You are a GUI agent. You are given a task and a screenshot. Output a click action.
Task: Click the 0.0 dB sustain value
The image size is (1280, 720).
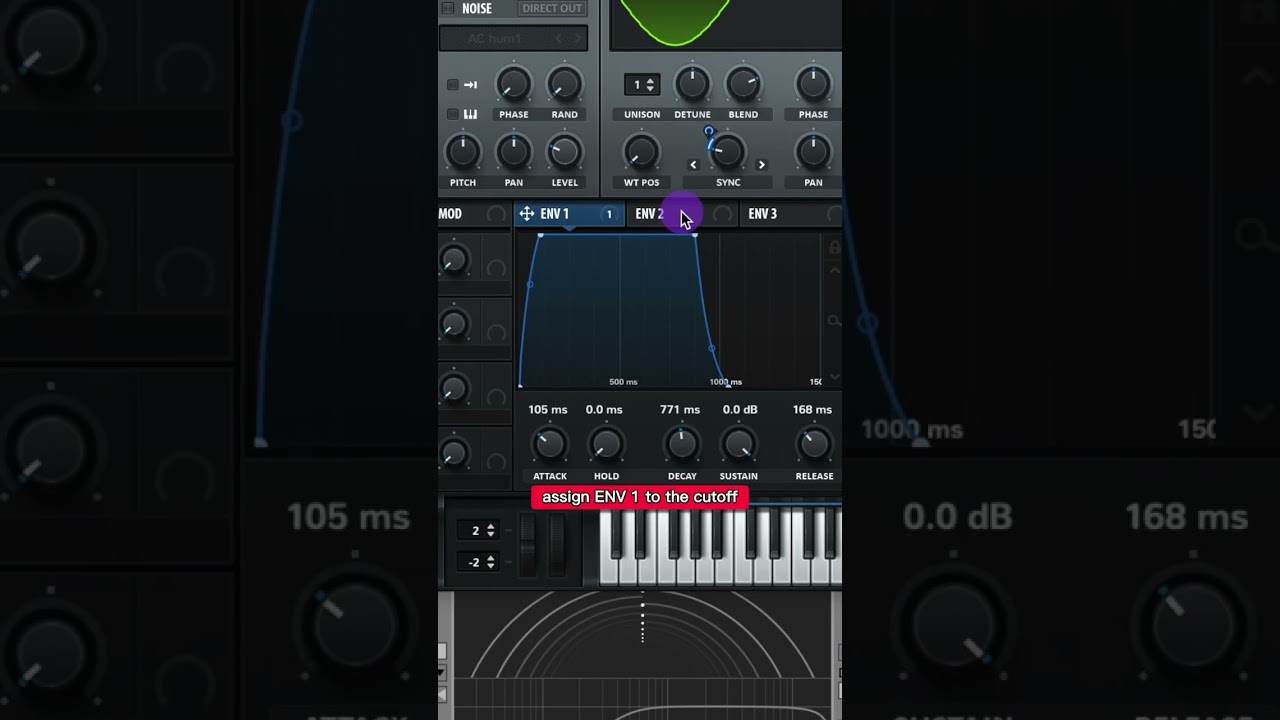tap(740, 410)
